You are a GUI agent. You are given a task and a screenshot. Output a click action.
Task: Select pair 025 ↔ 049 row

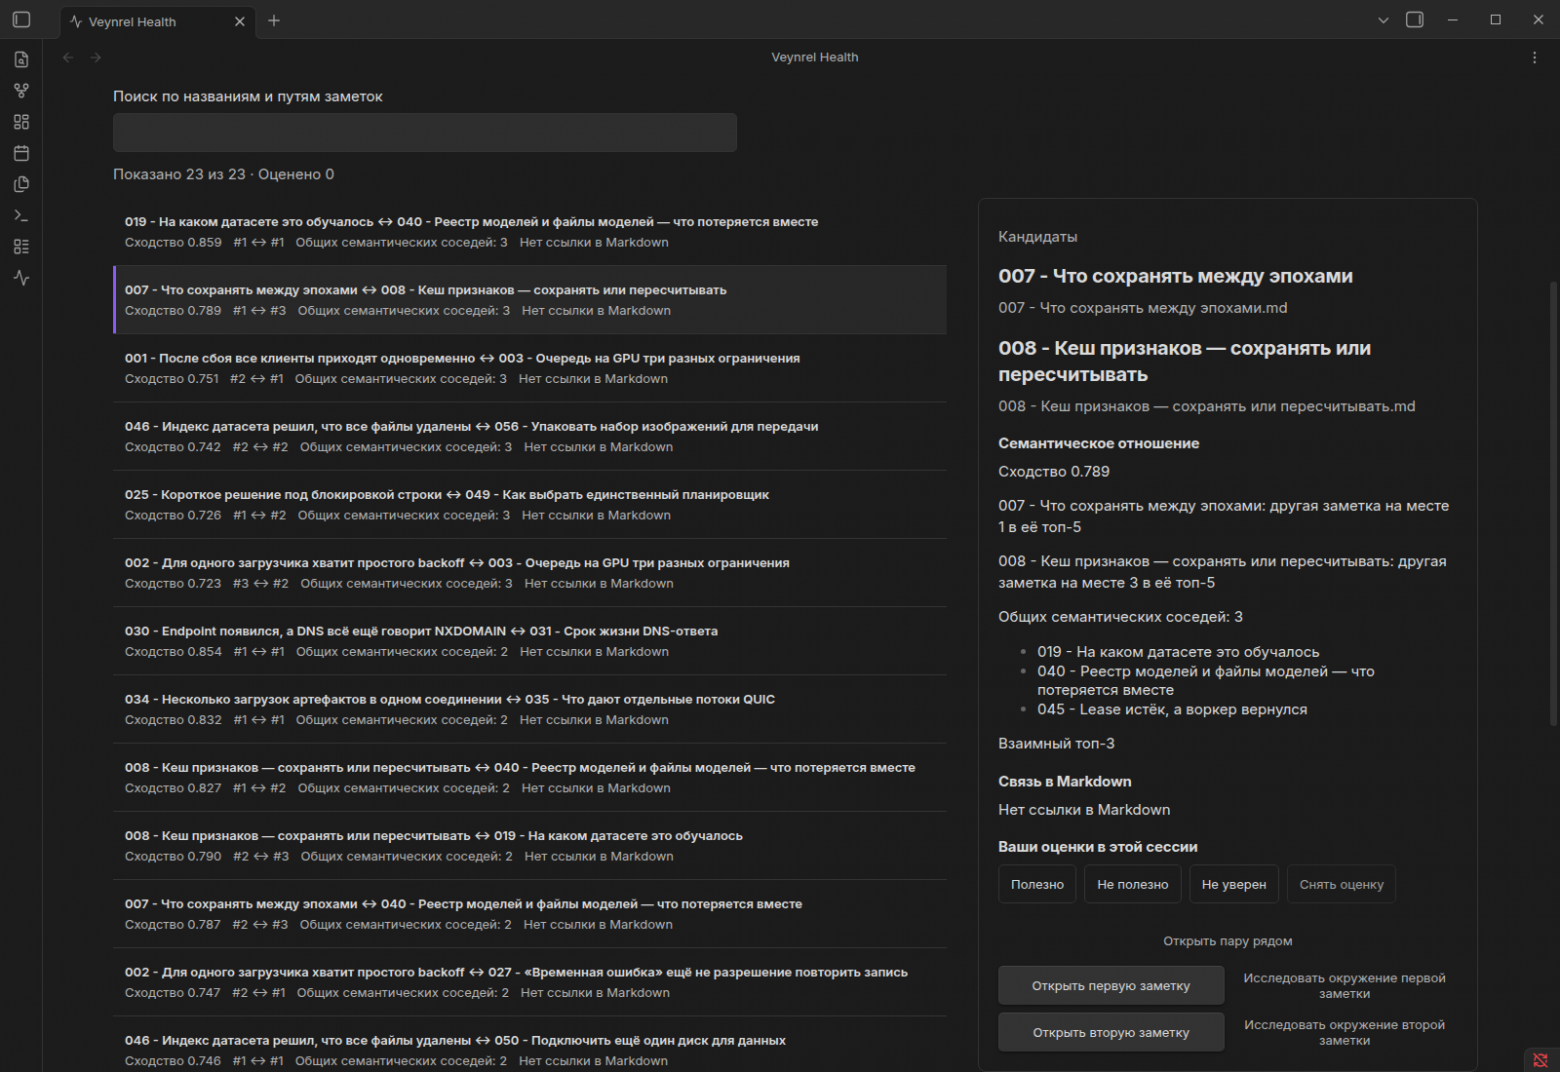(x=530, y=504)
